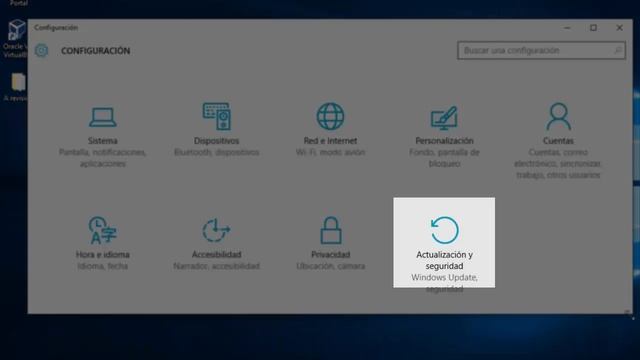Click 'Hora e idioma' label

click(x=102, y=255)
